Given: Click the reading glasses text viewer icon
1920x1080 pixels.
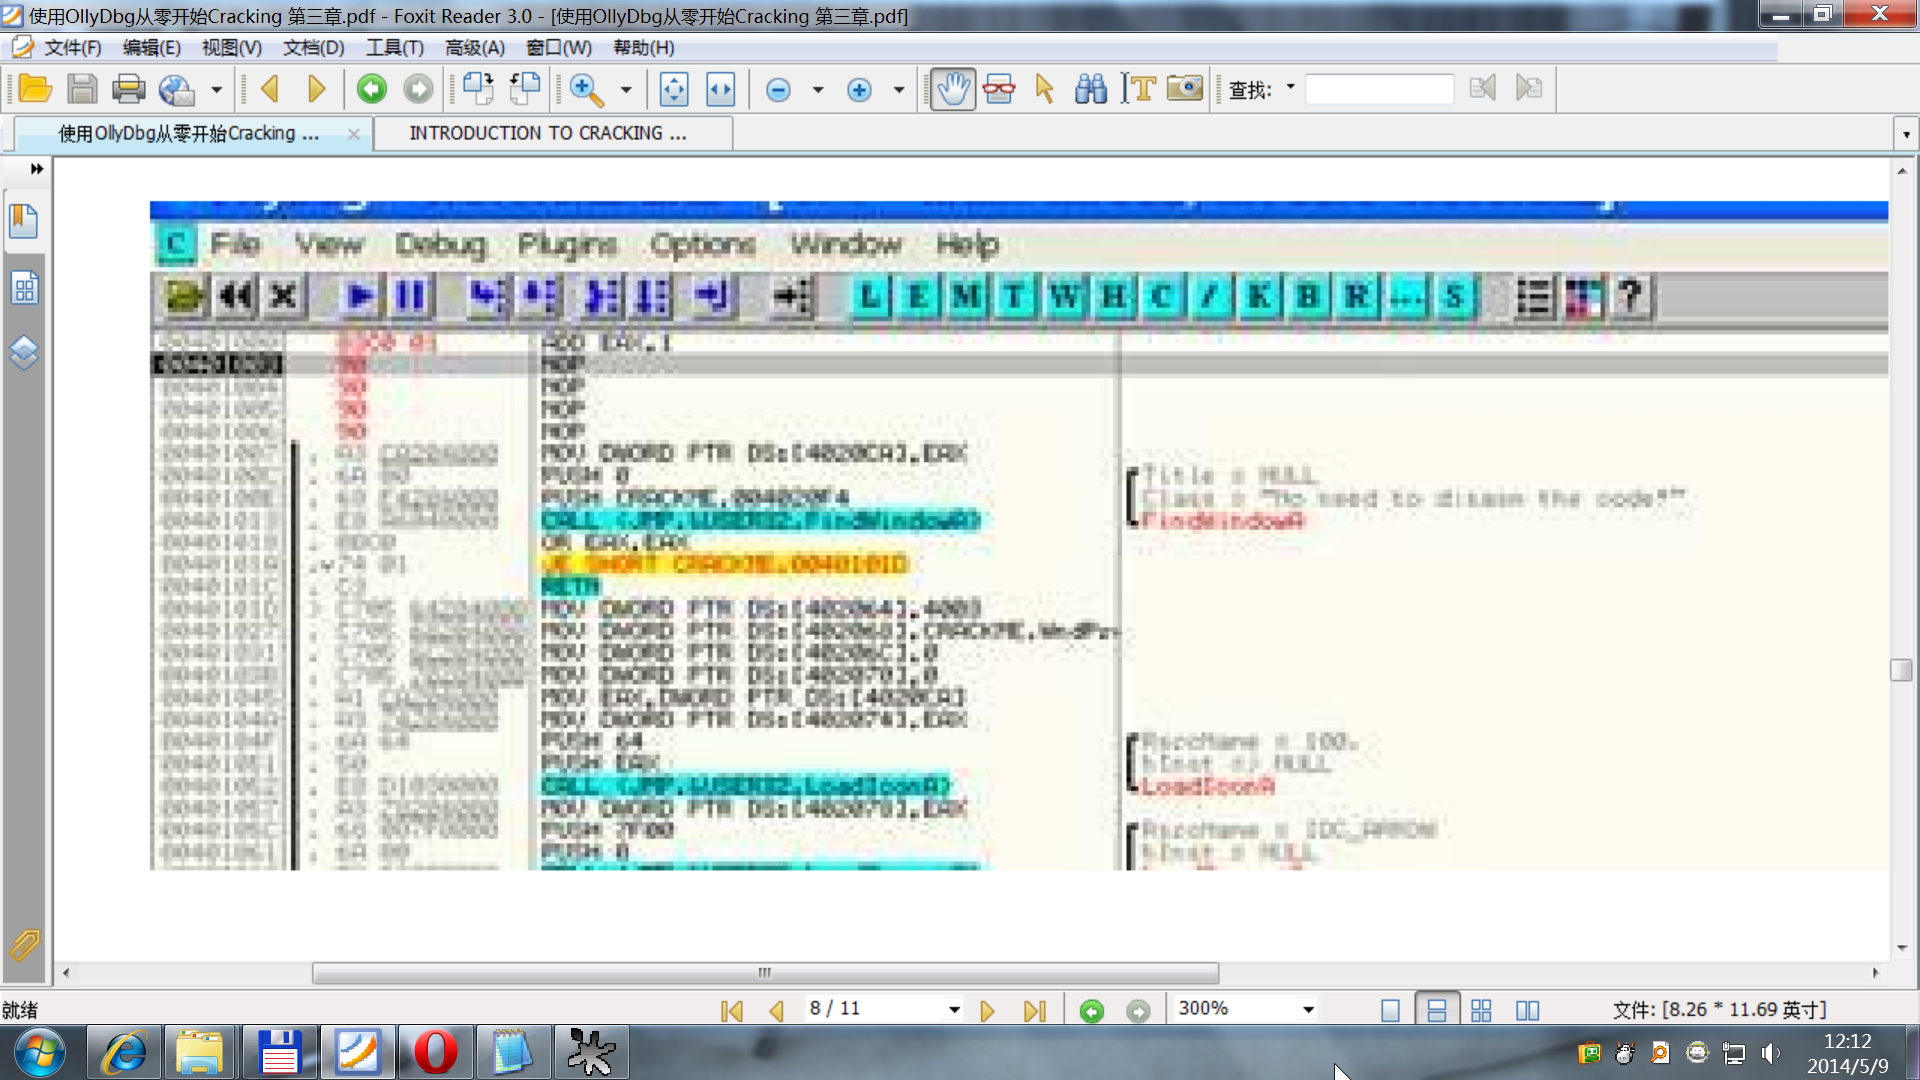Looking at the screenshot, I should tap(999, 89).
